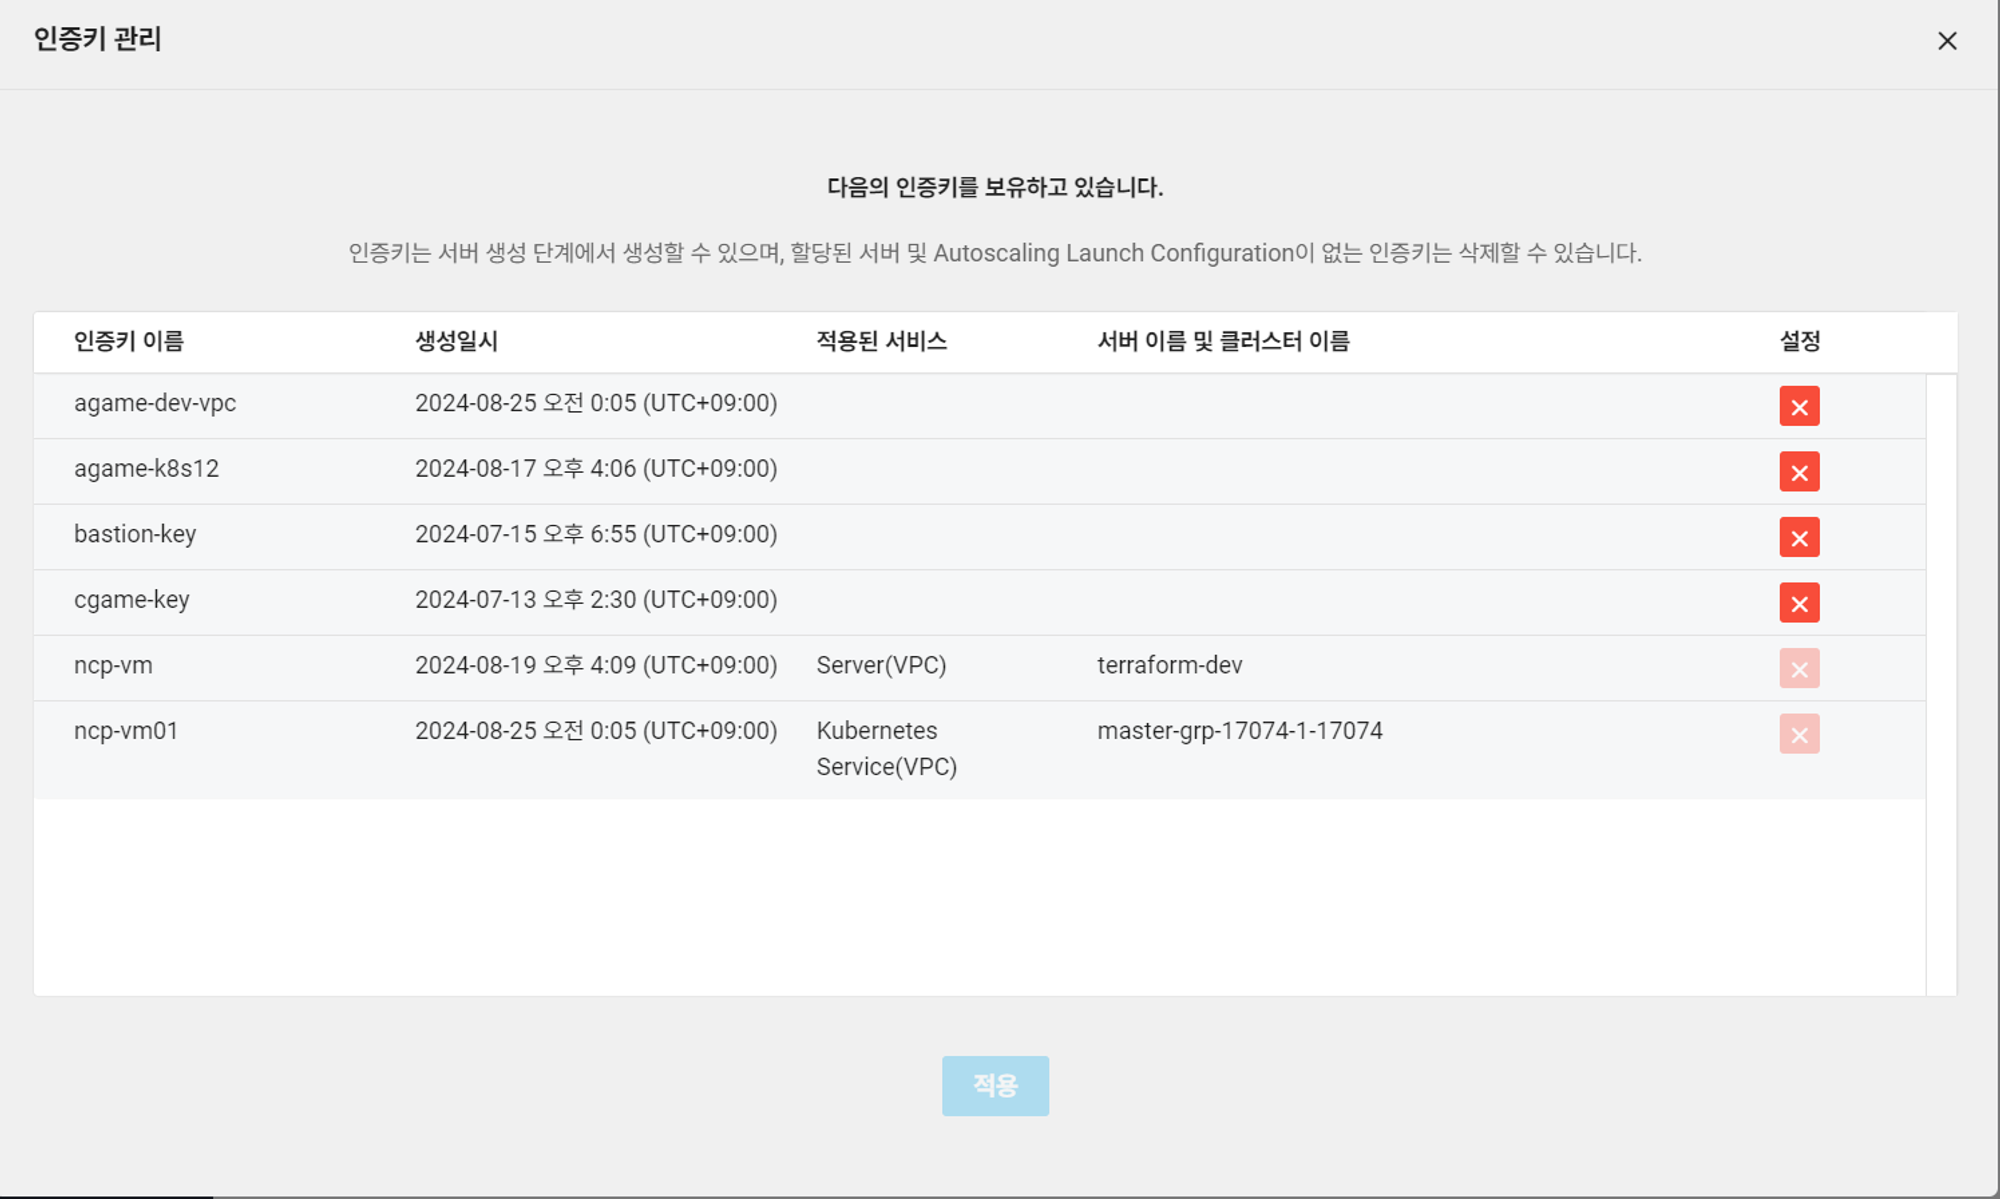
Task: Remove the cgame-key entry
Action: 1798,603
